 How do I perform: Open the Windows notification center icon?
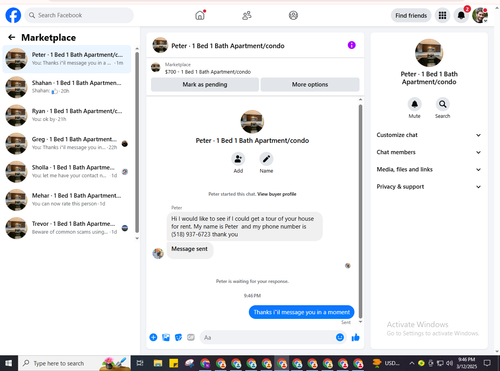tap(487, 363)
